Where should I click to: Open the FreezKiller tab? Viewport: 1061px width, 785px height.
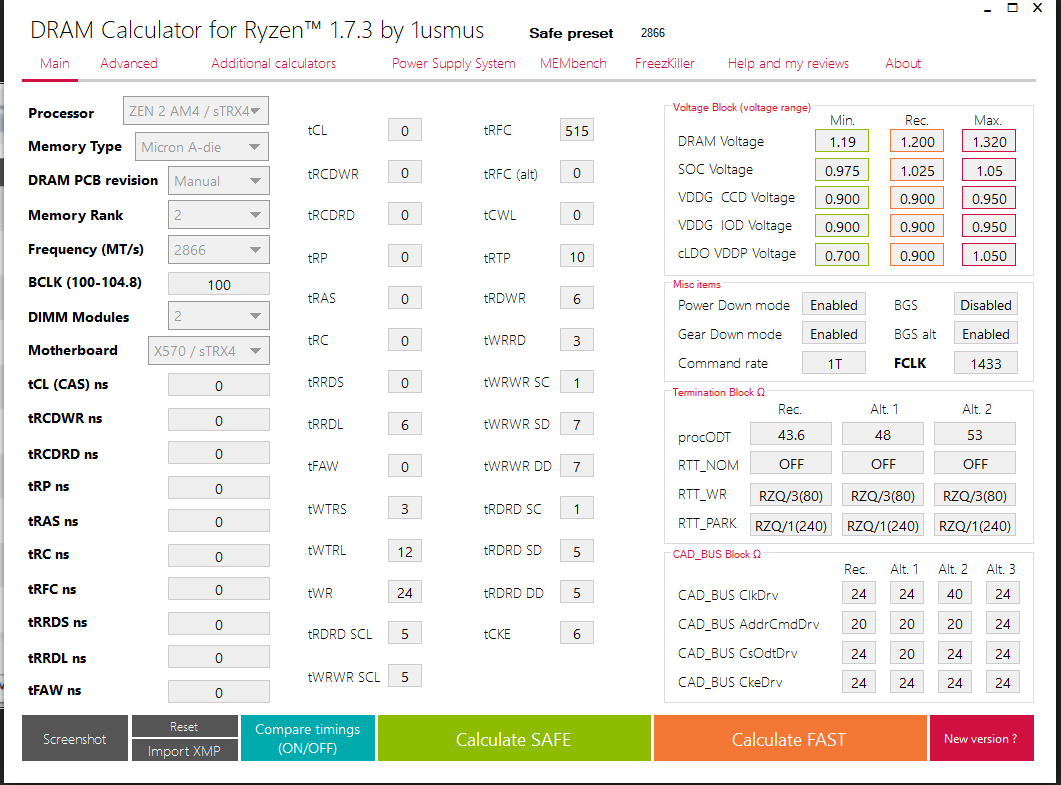click(664, 64)
